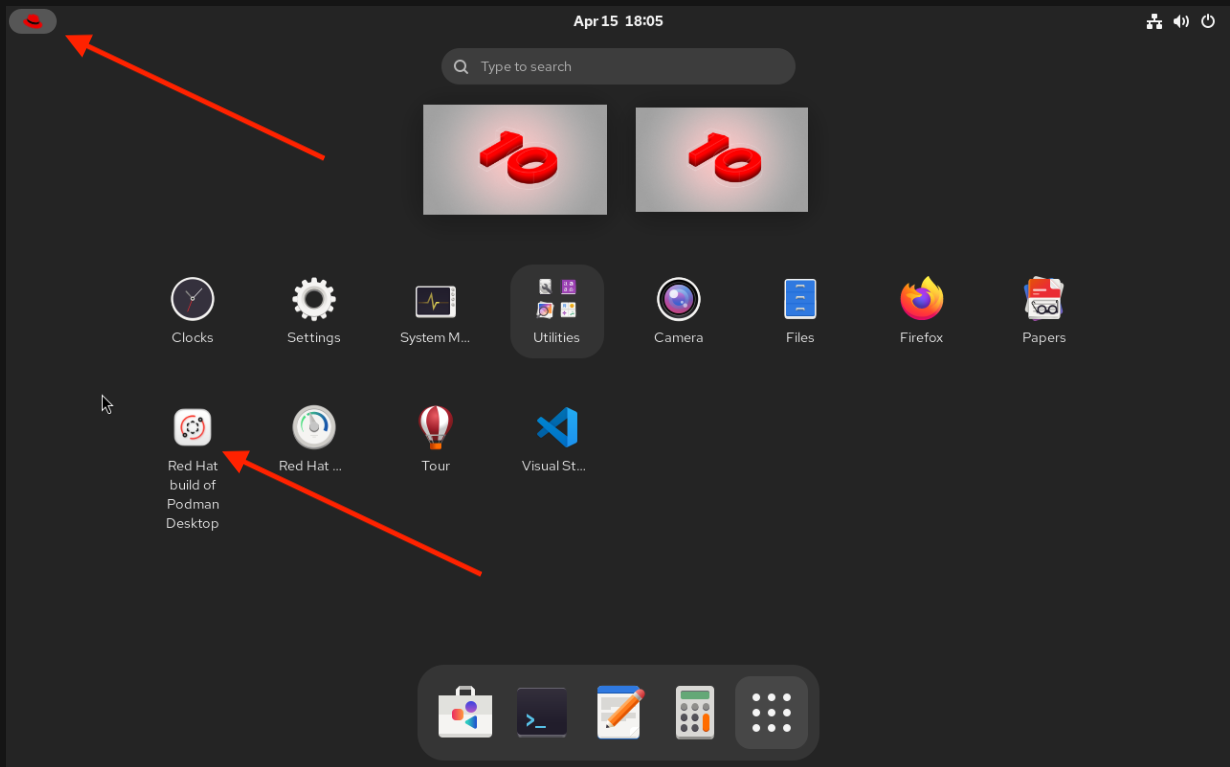This screenshot has height=767, width=1230.
Task: Launch Terminal from the dock
Action: click(x=541, y=712)
